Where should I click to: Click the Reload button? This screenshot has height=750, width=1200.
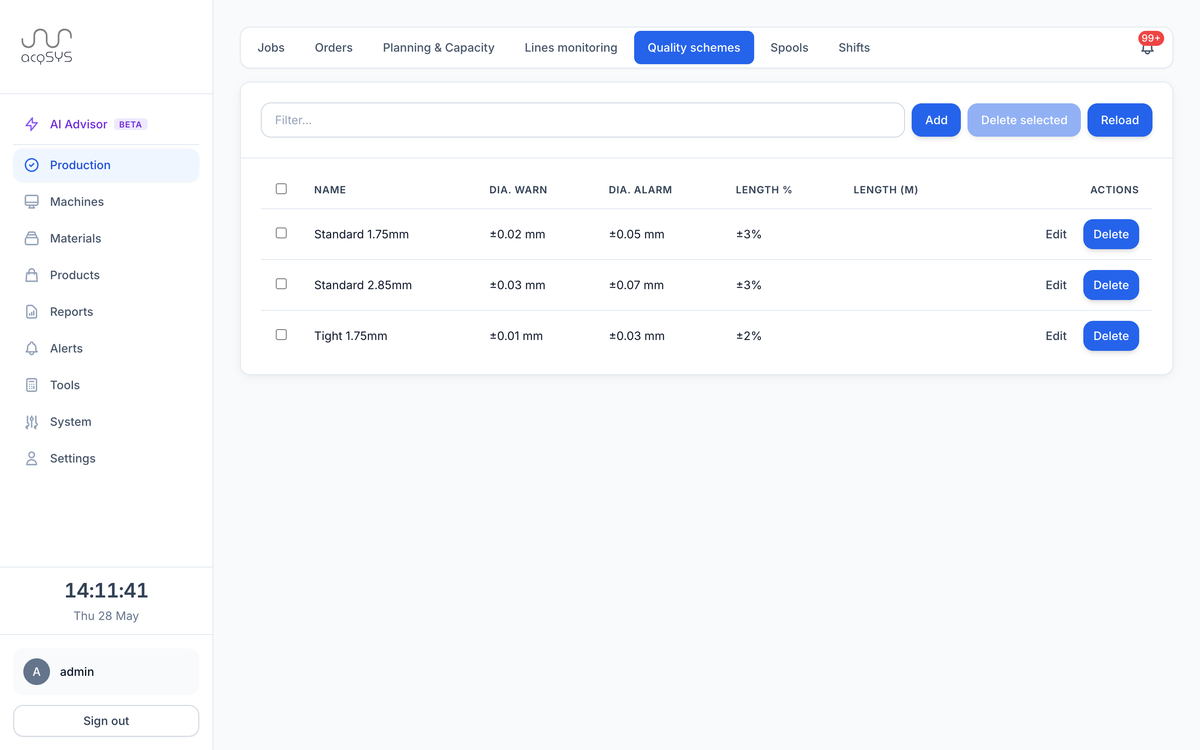click(1120, 120)
